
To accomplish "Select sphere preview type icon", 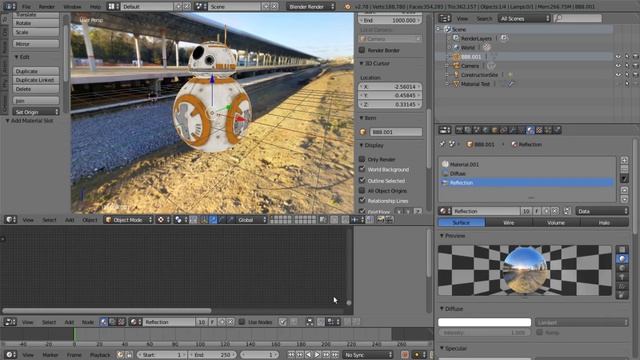I will click(x=622, y=259).
